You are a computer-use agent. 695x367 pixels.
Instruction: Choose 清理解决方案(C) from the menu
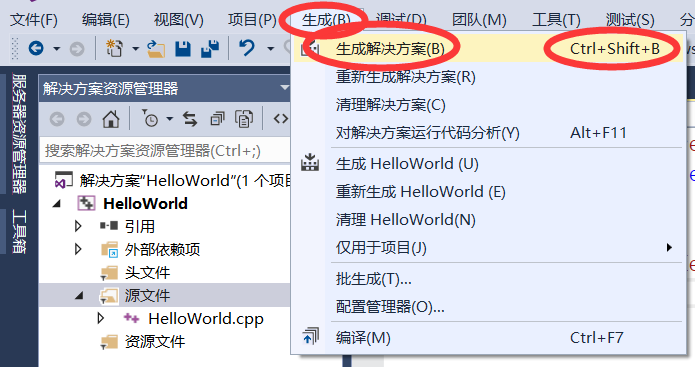click(488, 105)
